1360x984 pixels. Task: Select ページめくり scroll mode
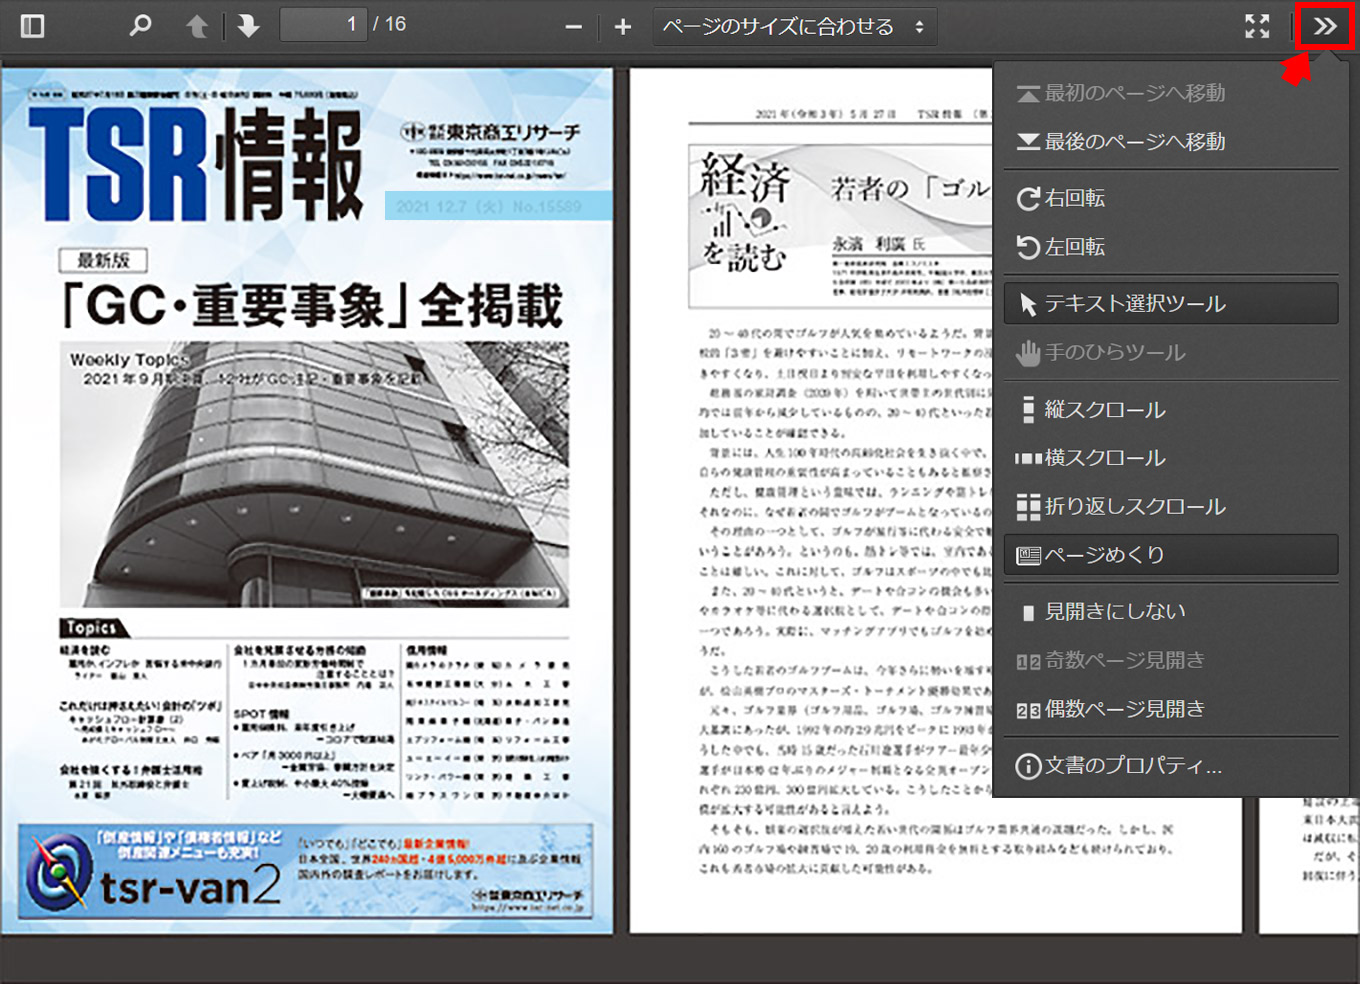tap(1171, 554)
